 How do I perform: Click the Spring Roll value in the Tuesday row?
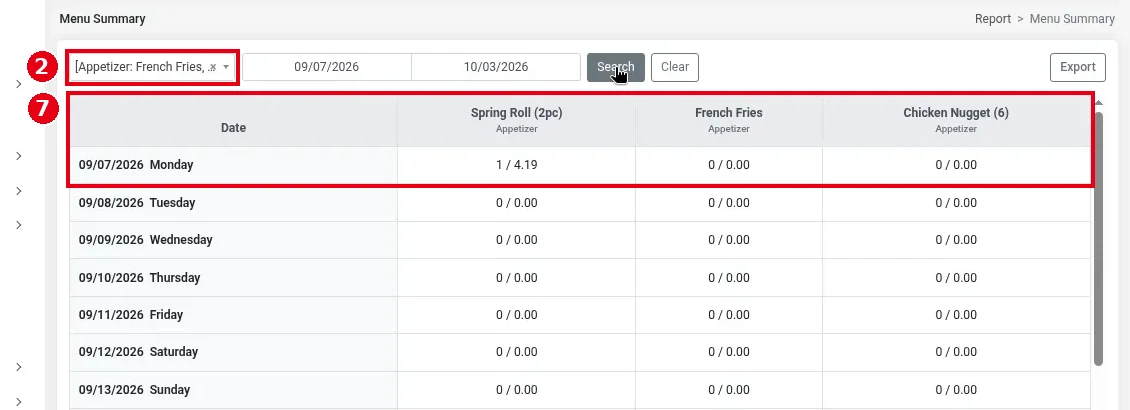(x=517, y=202)
